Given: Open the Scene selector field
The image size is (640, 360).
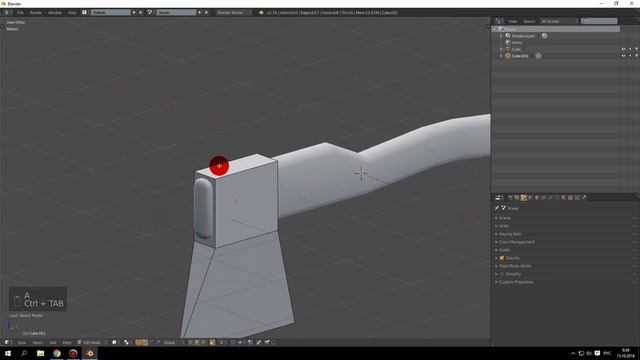Looking at the screenshot, I should click(x=176, y=13).
